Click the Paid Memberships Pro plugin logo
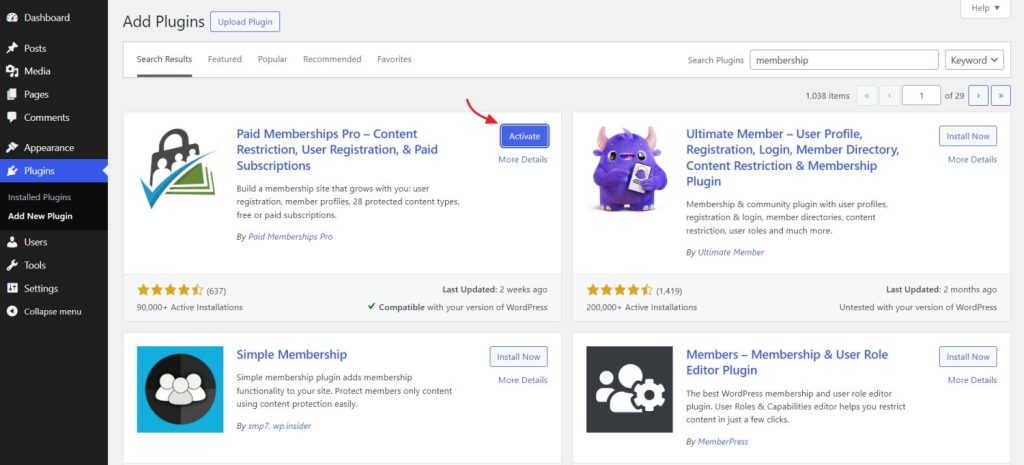Image resolution: width=1024 pixels, height=465 pixels. 178,168
